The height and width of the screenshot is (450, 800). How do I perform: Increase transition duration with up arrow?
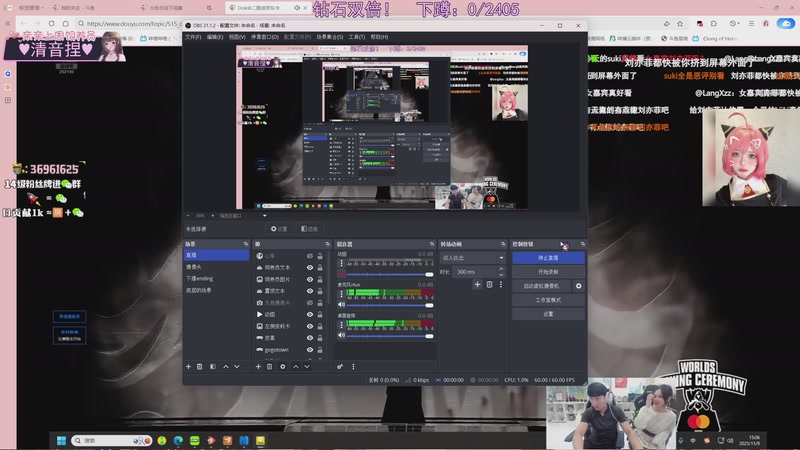click(501, 269)
